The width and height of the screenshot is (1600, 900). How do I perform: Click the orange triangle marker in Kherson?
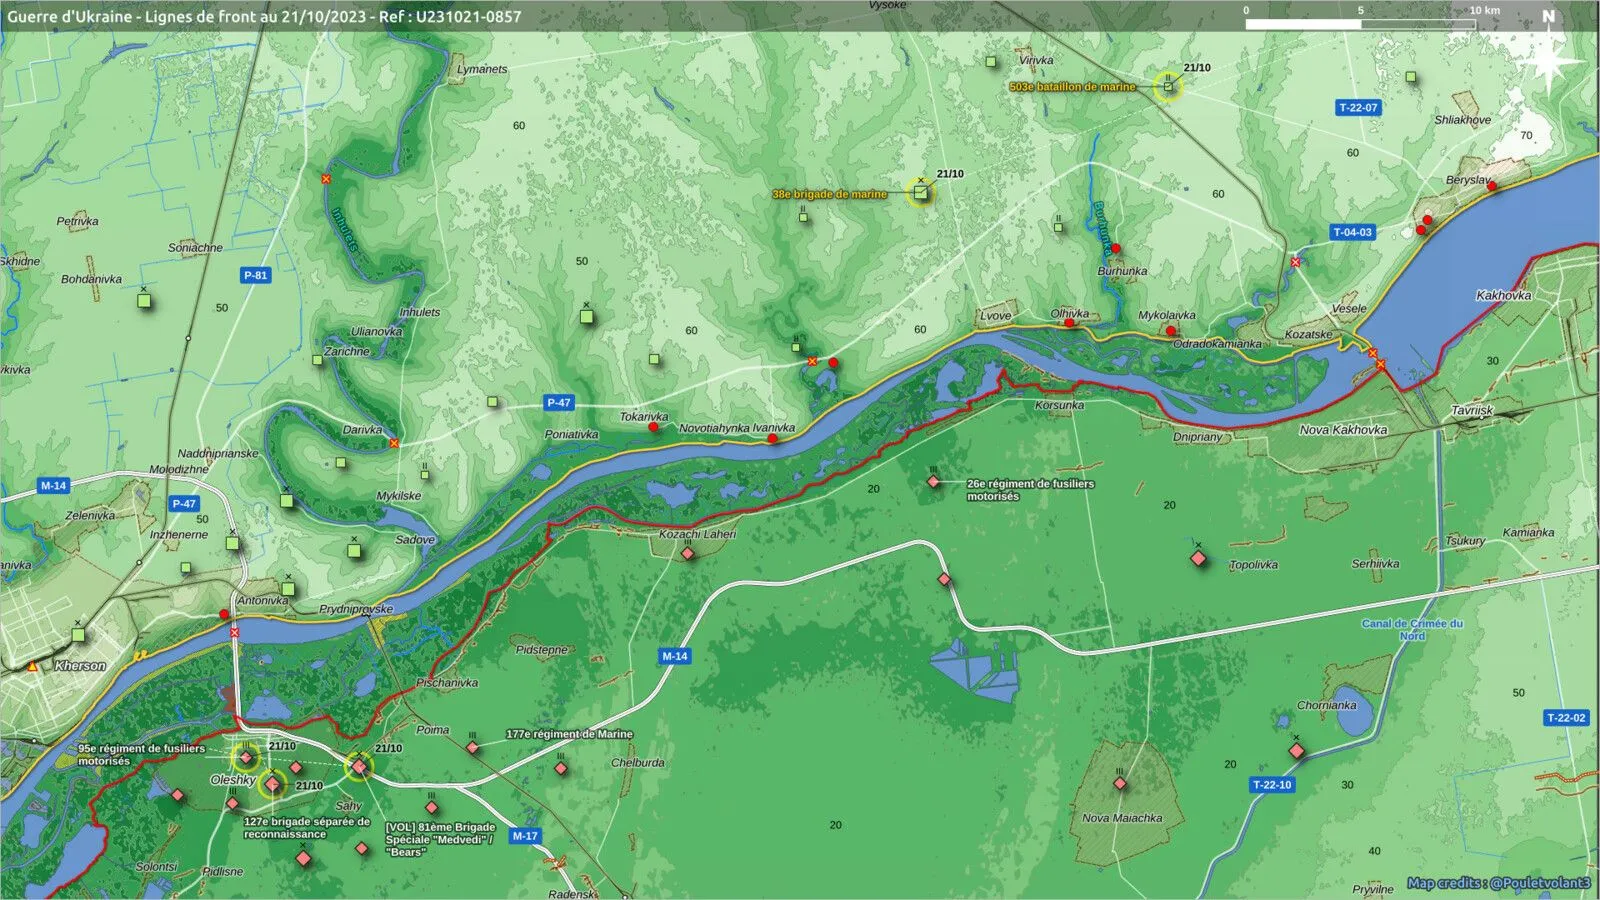pyautogui.click(x=32, y=666)
